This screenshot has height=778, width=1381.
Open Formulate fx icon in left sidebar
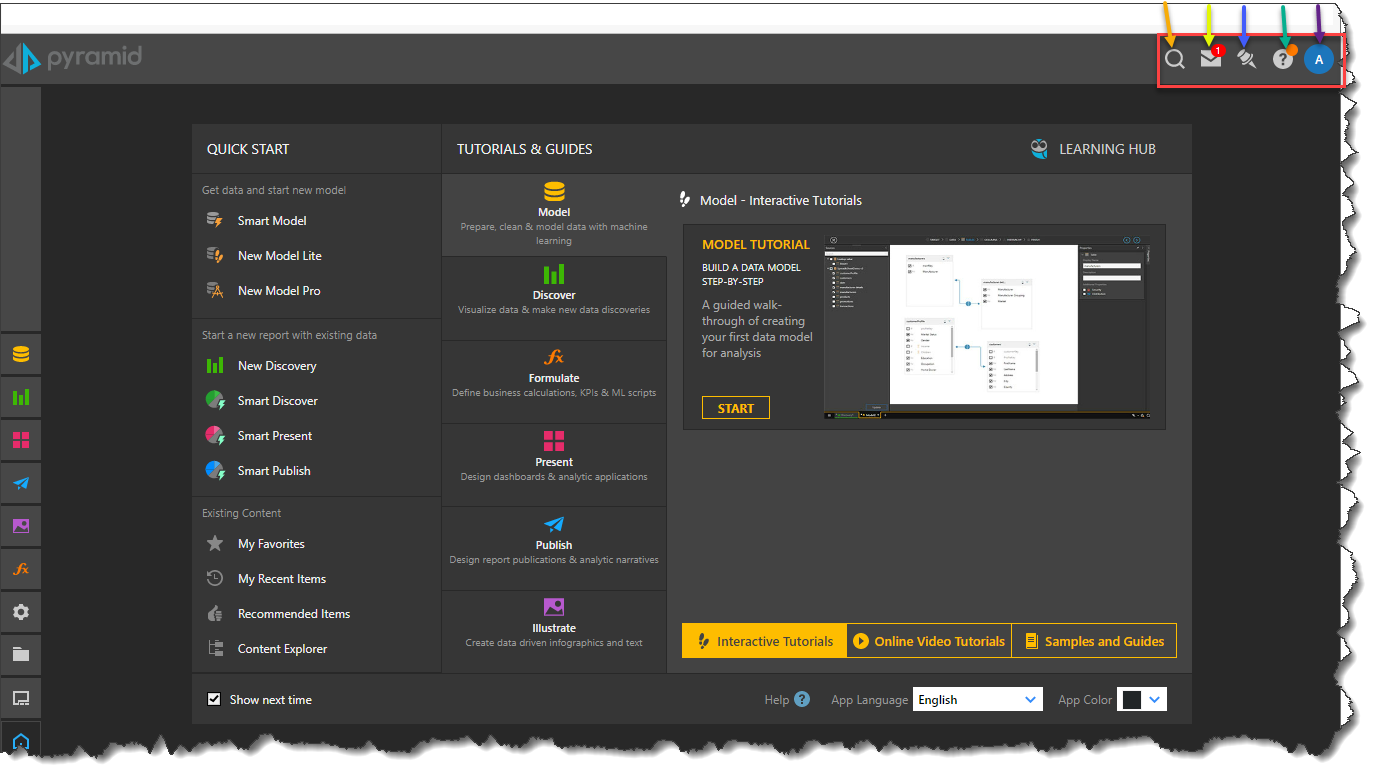point(21,569)
